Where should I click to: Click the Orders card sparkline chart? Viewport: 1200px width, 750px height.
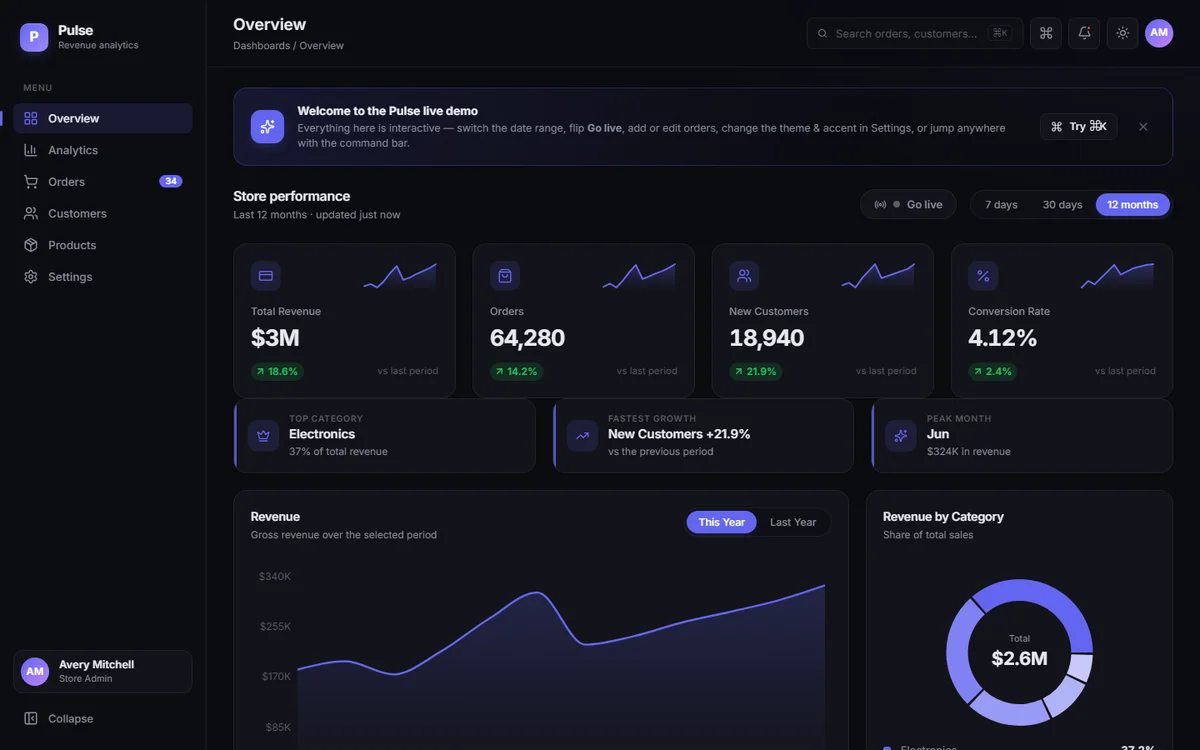click(x=639, y=276)
